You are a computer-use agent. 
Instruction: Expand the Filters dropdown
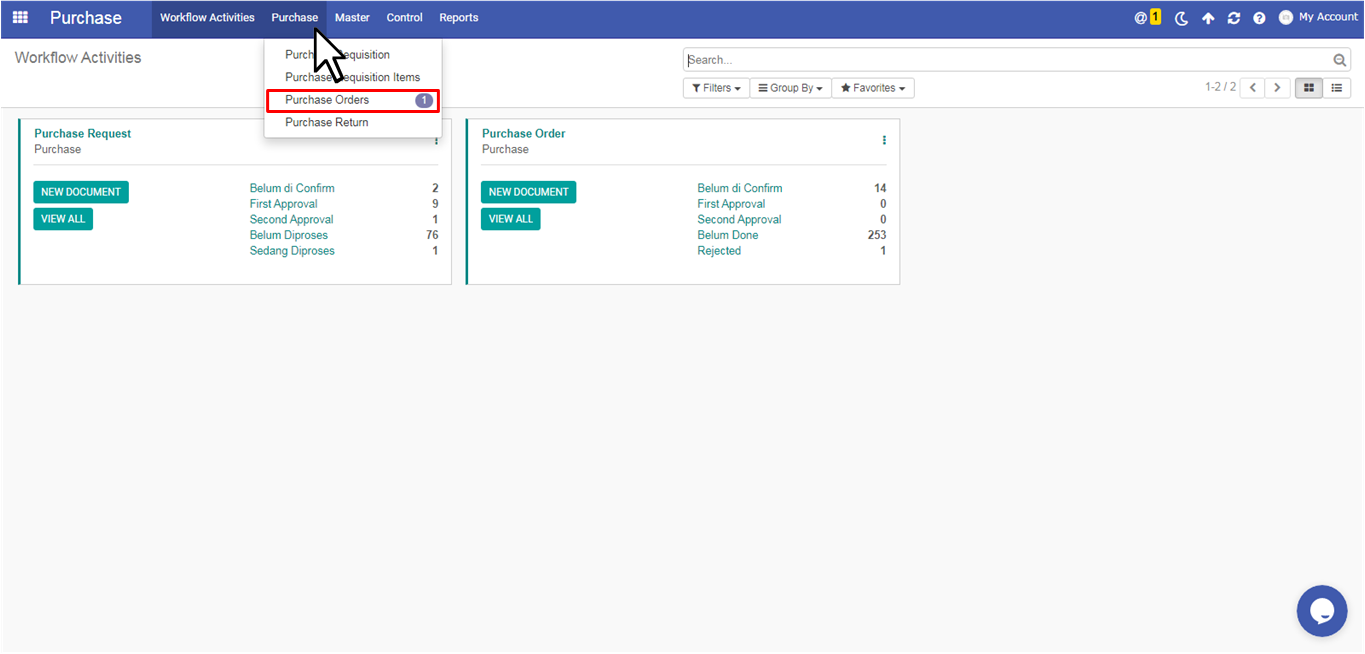pos(716,88)
